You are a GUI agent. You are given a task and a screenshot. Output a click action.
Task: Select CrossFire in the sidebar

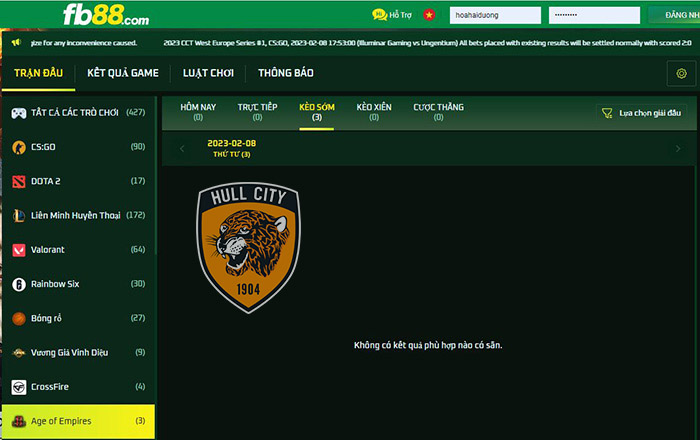pos(79,387)
